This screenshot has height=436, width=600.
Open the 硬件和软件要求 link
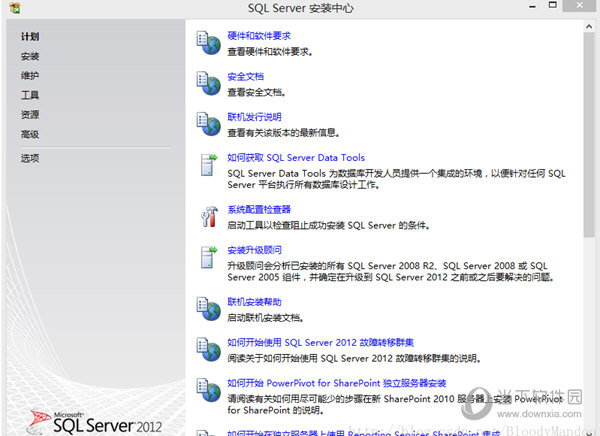[259, 36]
